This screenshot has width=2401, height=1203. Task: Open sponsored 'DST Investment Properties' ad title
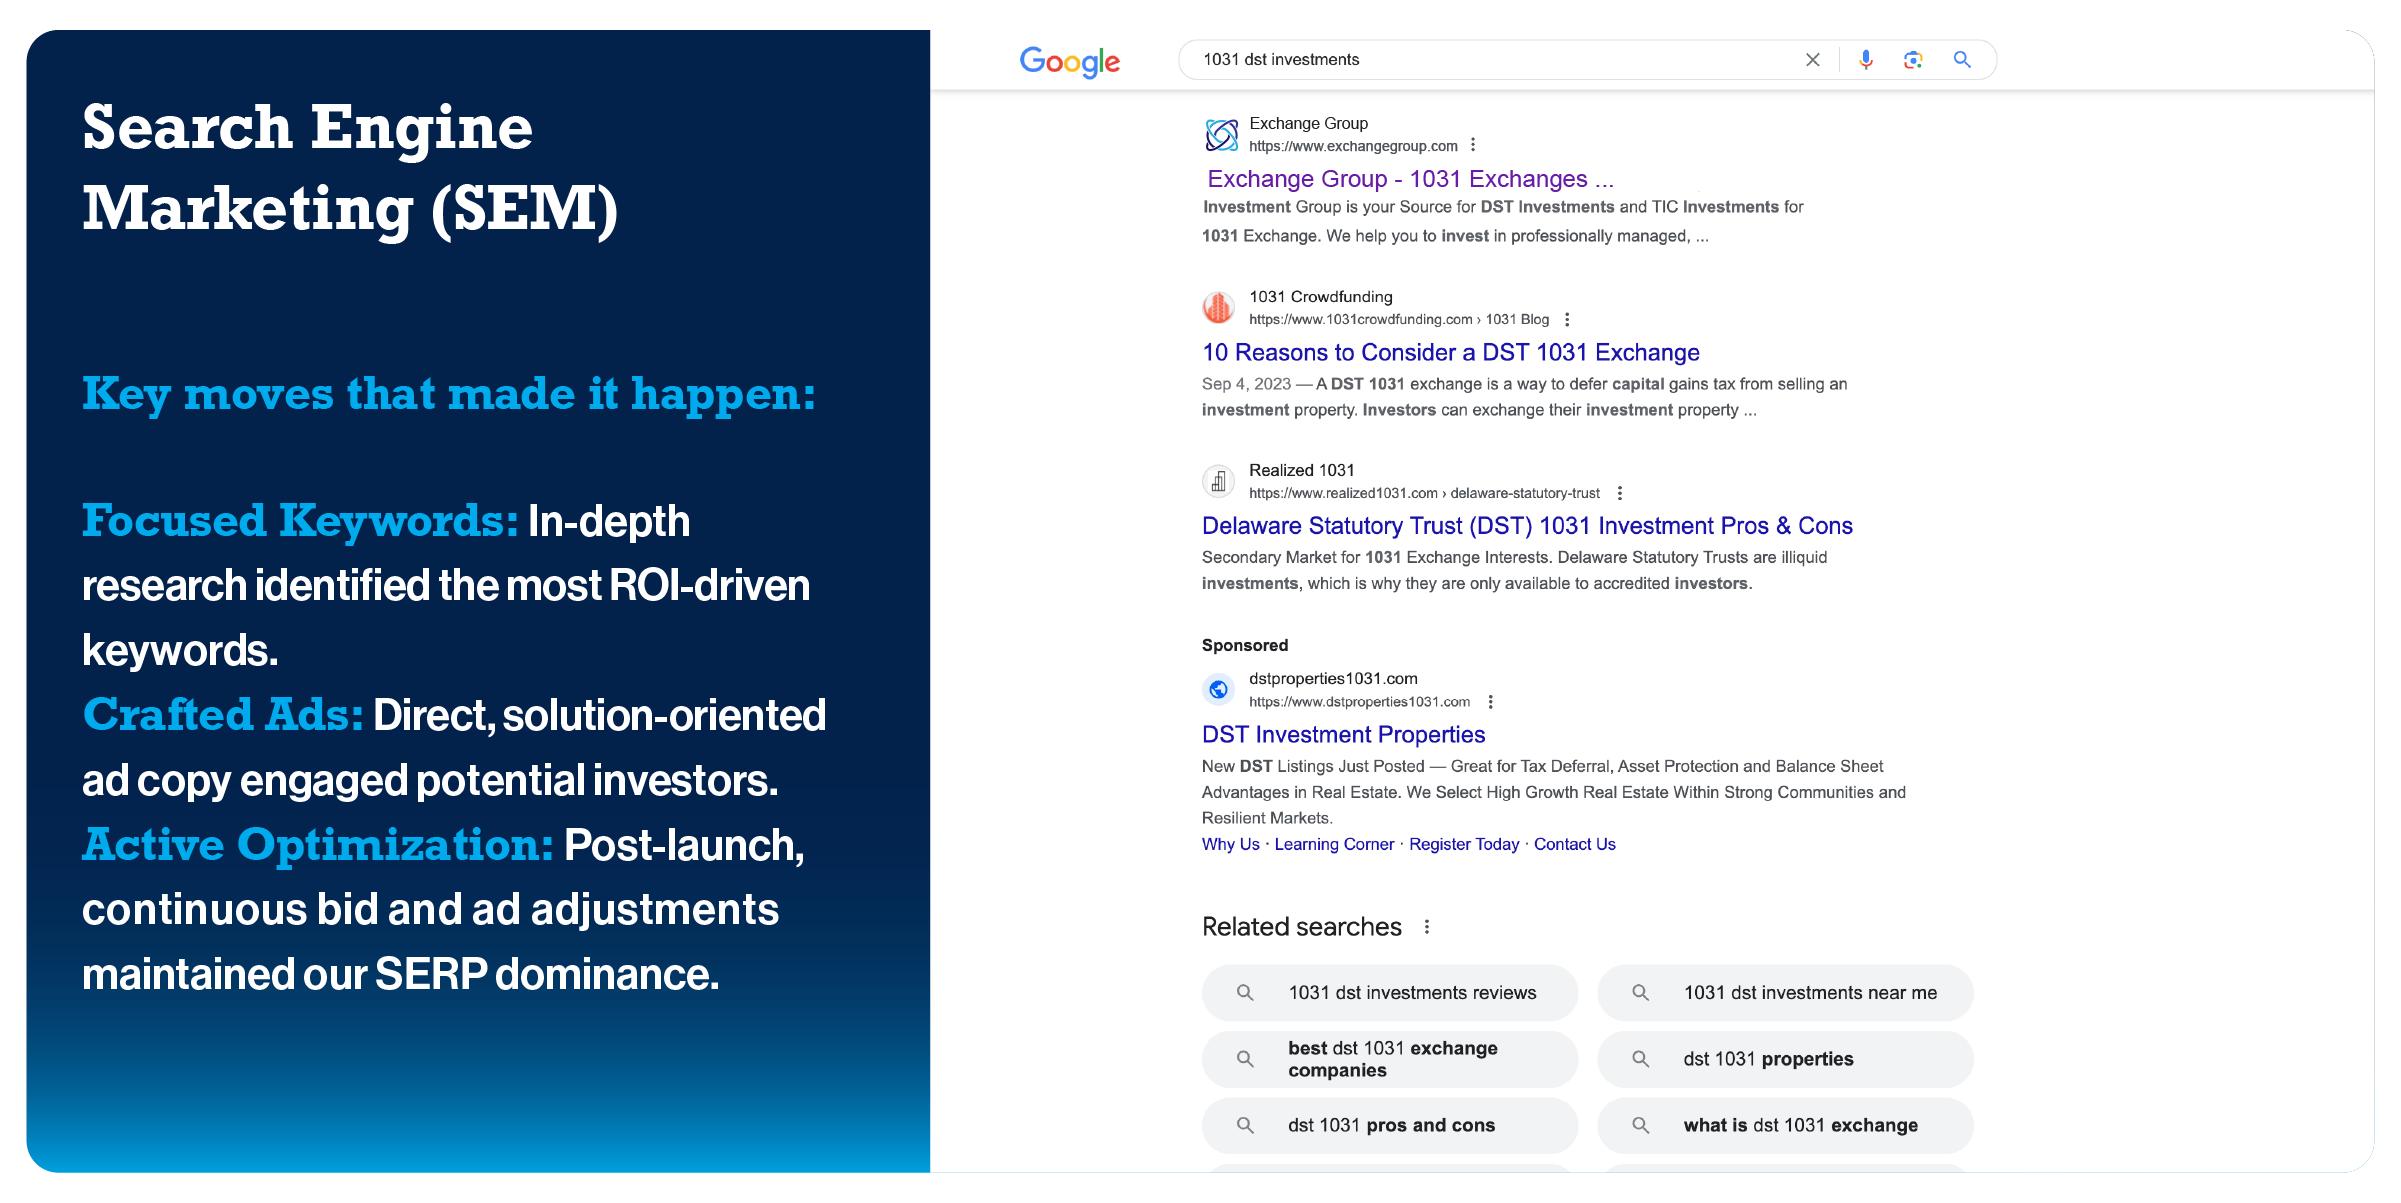[1343, 735]
